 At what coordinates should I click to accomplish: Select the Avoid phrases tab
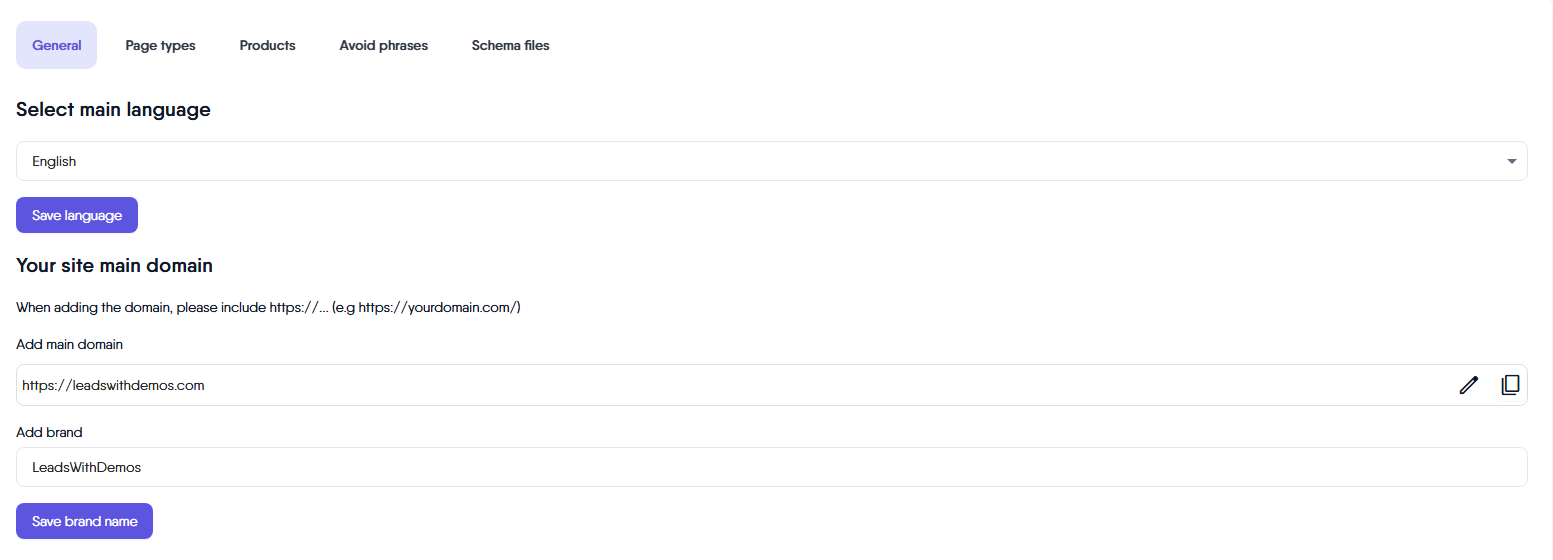[383, 45]
